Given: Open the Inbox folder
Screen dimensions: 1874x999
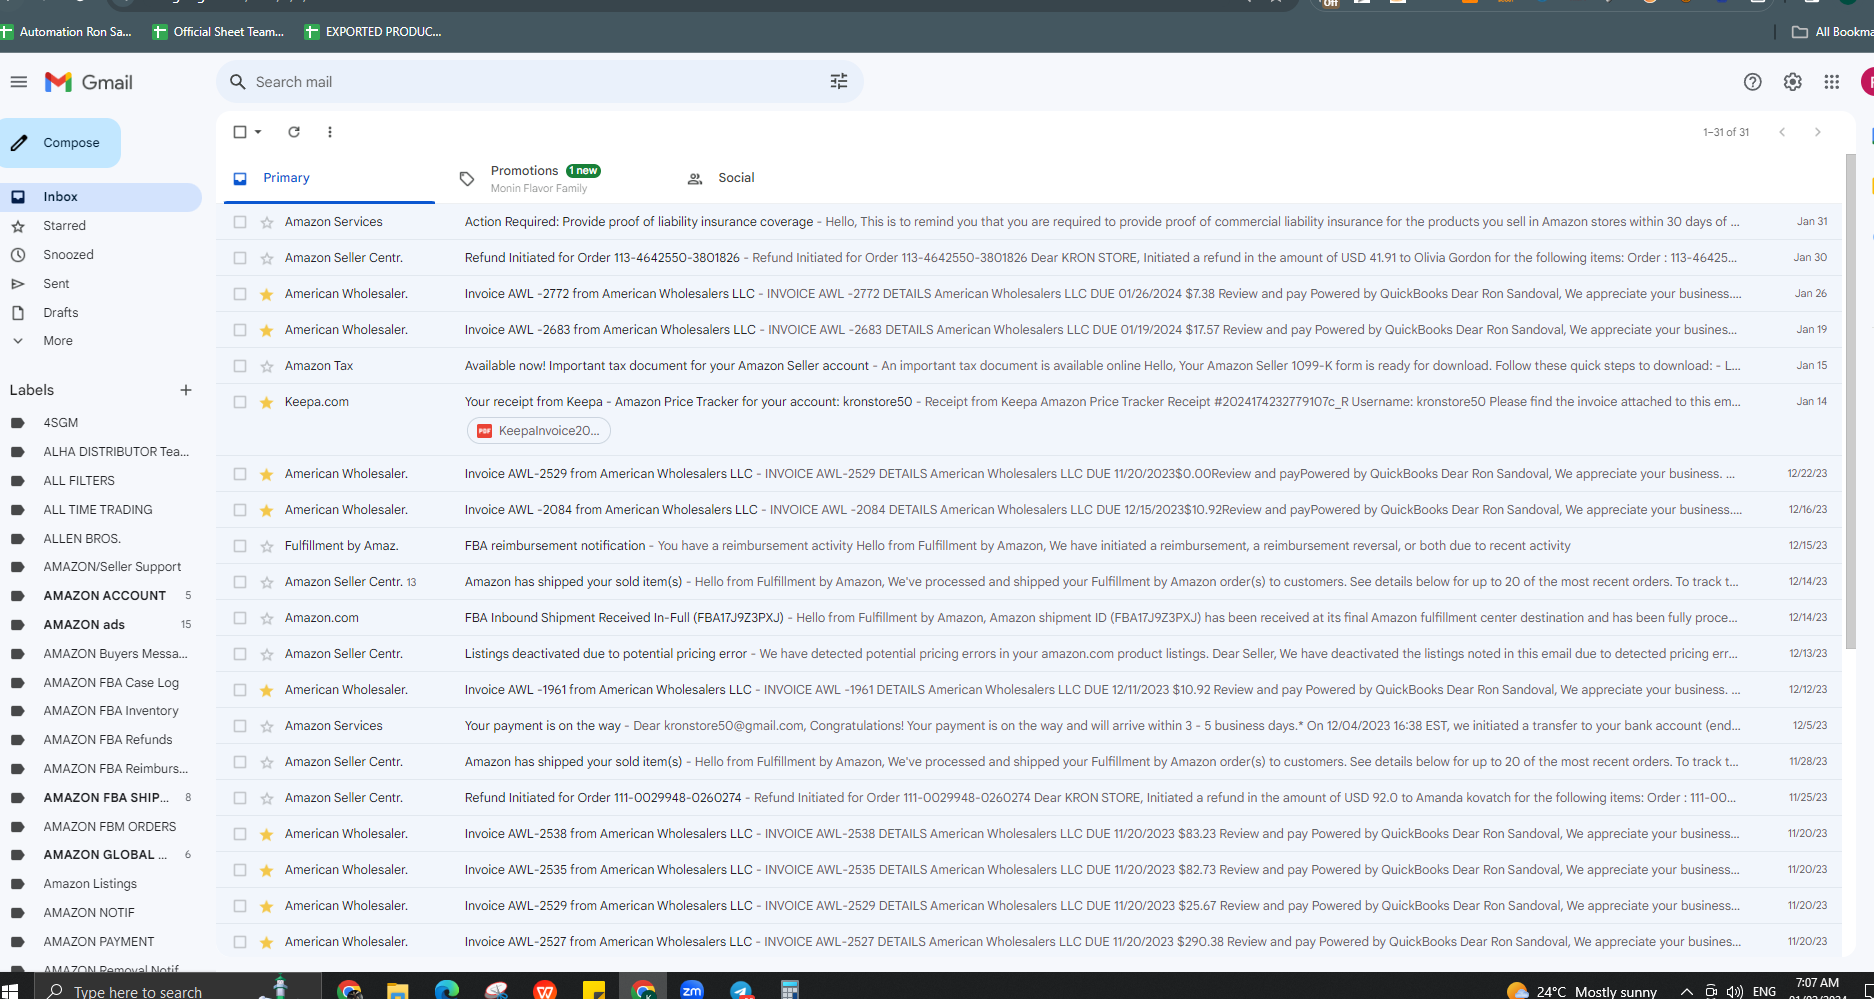Looking at the screenshot, I should [101, 197].
